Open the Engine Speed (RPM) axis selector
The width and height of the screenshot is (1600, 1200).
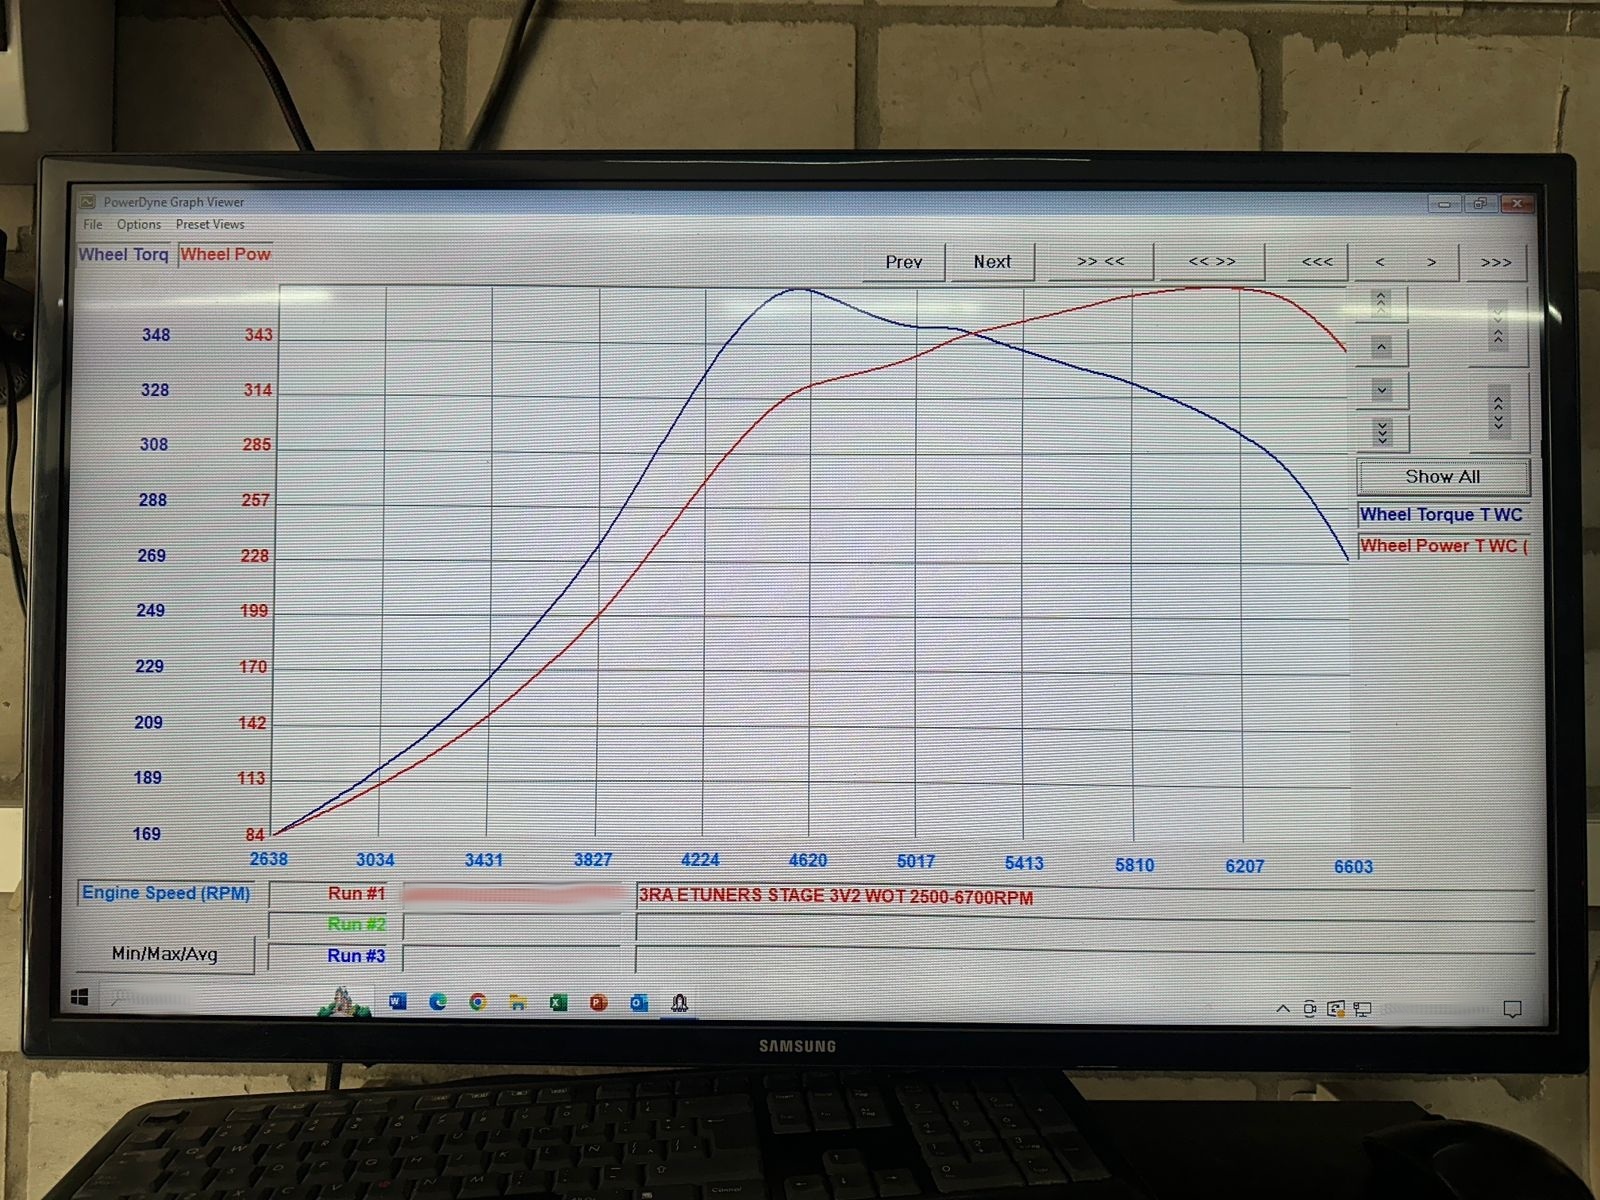point(166,893)
